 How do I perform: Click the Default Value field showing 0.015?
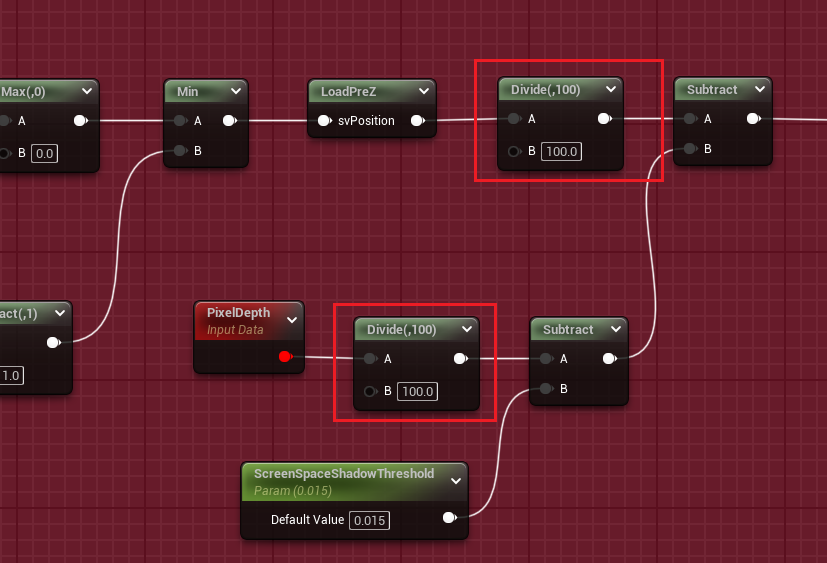[x=369, y=520]
